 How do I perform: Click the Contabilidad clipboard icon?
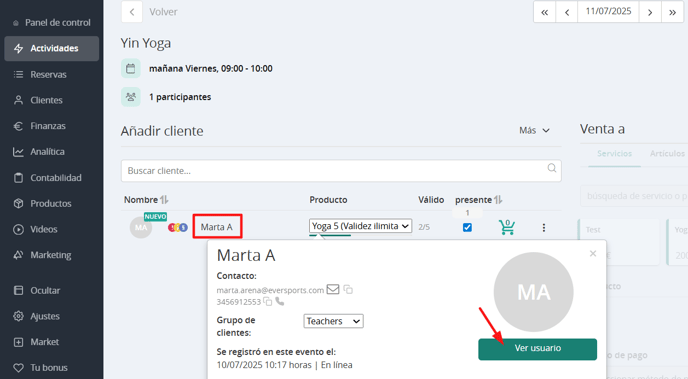pyautogui.click(x=18, y=178)
